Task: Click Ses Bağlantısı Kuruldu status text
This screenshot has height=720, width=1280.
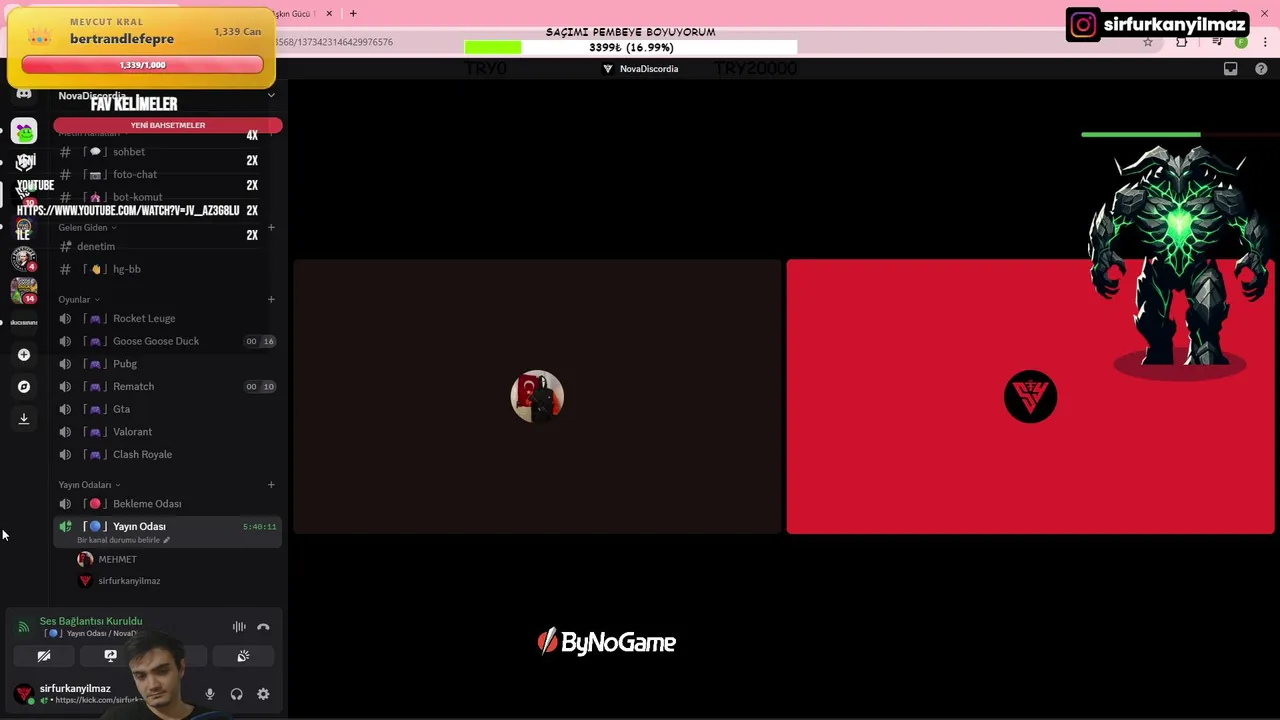Action: tap(91, 621)
